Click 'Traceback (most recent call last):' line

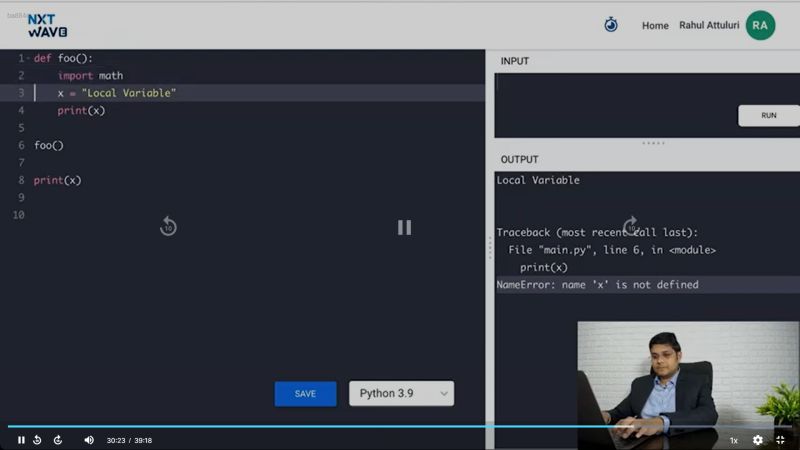pyautogui.click(x=597, y=233)
